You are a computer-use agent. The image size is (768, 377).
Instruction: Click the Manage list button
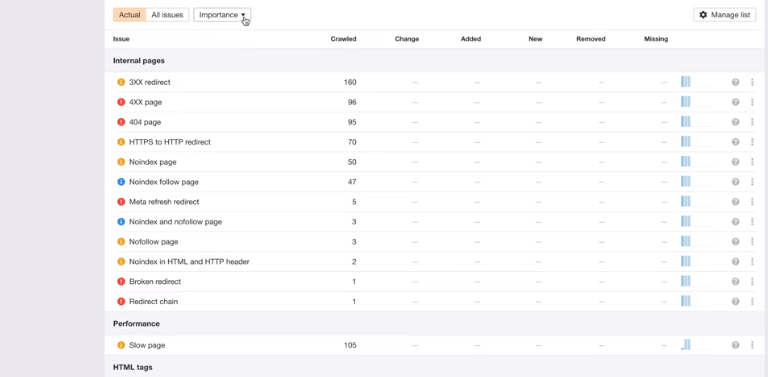click(724, 15)
